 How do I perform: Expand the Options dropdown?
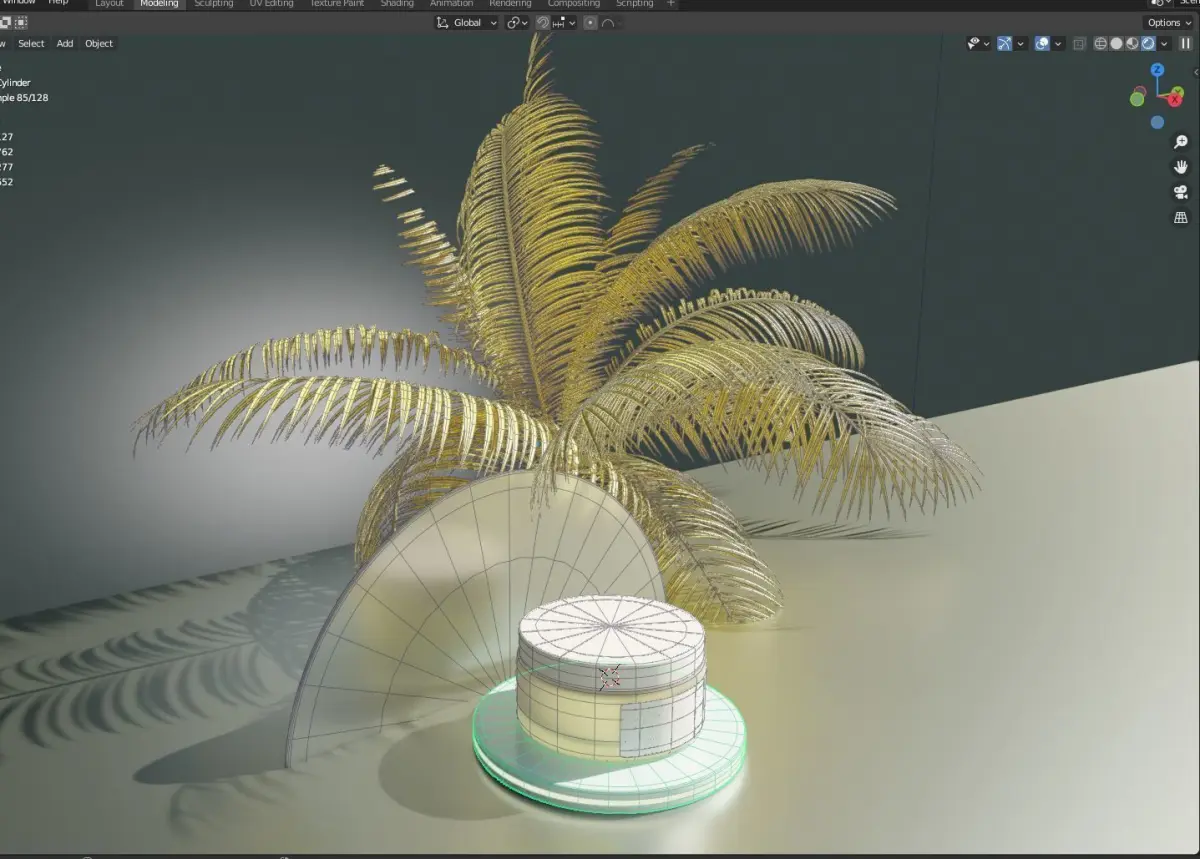(x=1169, y=22)
